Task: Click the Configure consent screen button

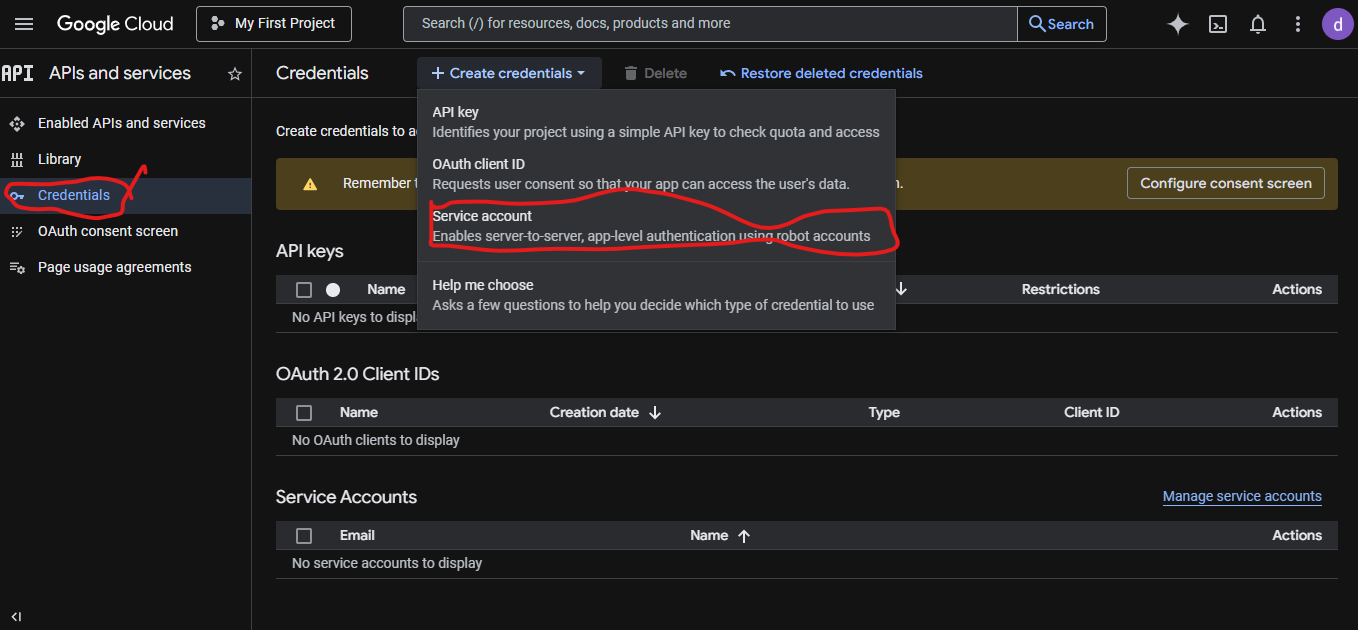Action: coord(1225,183)
